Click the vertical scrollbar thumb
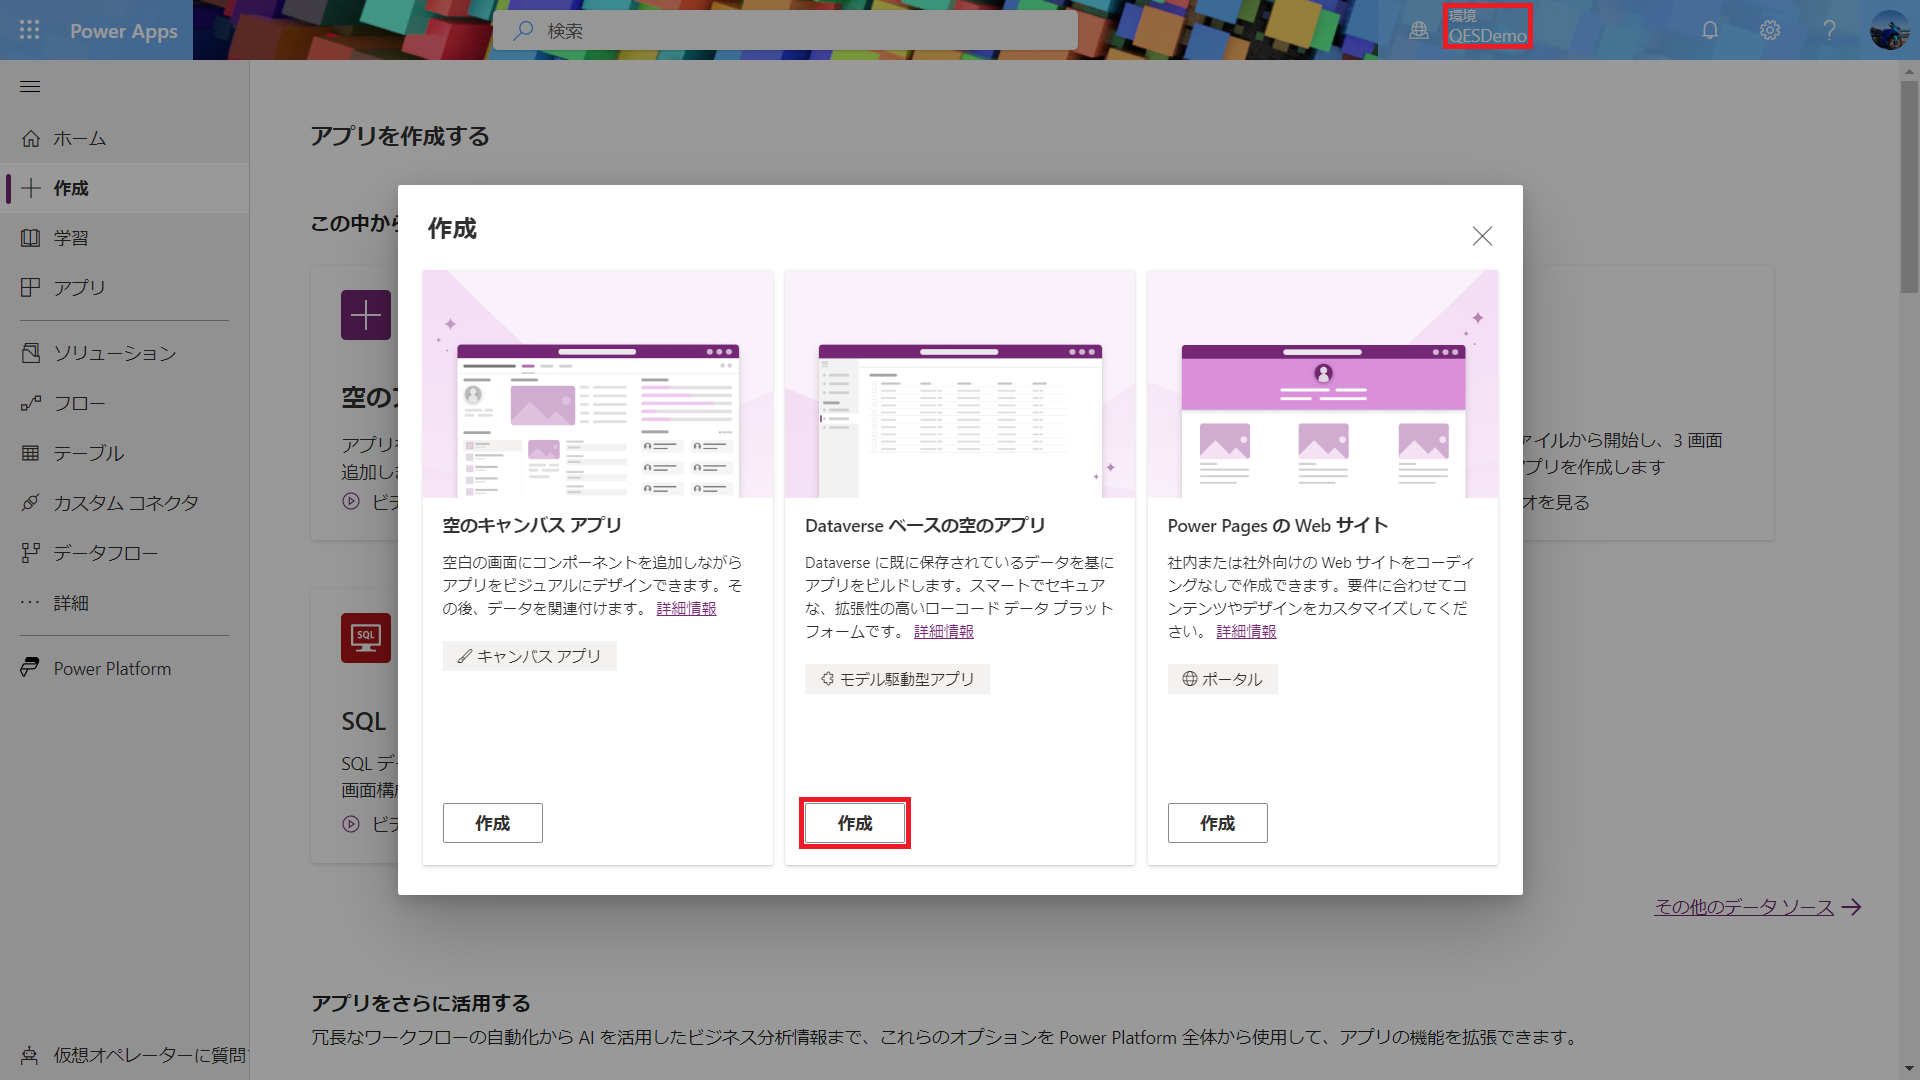Viewport: 1920px width, 1080px height. coord(1909,186)
